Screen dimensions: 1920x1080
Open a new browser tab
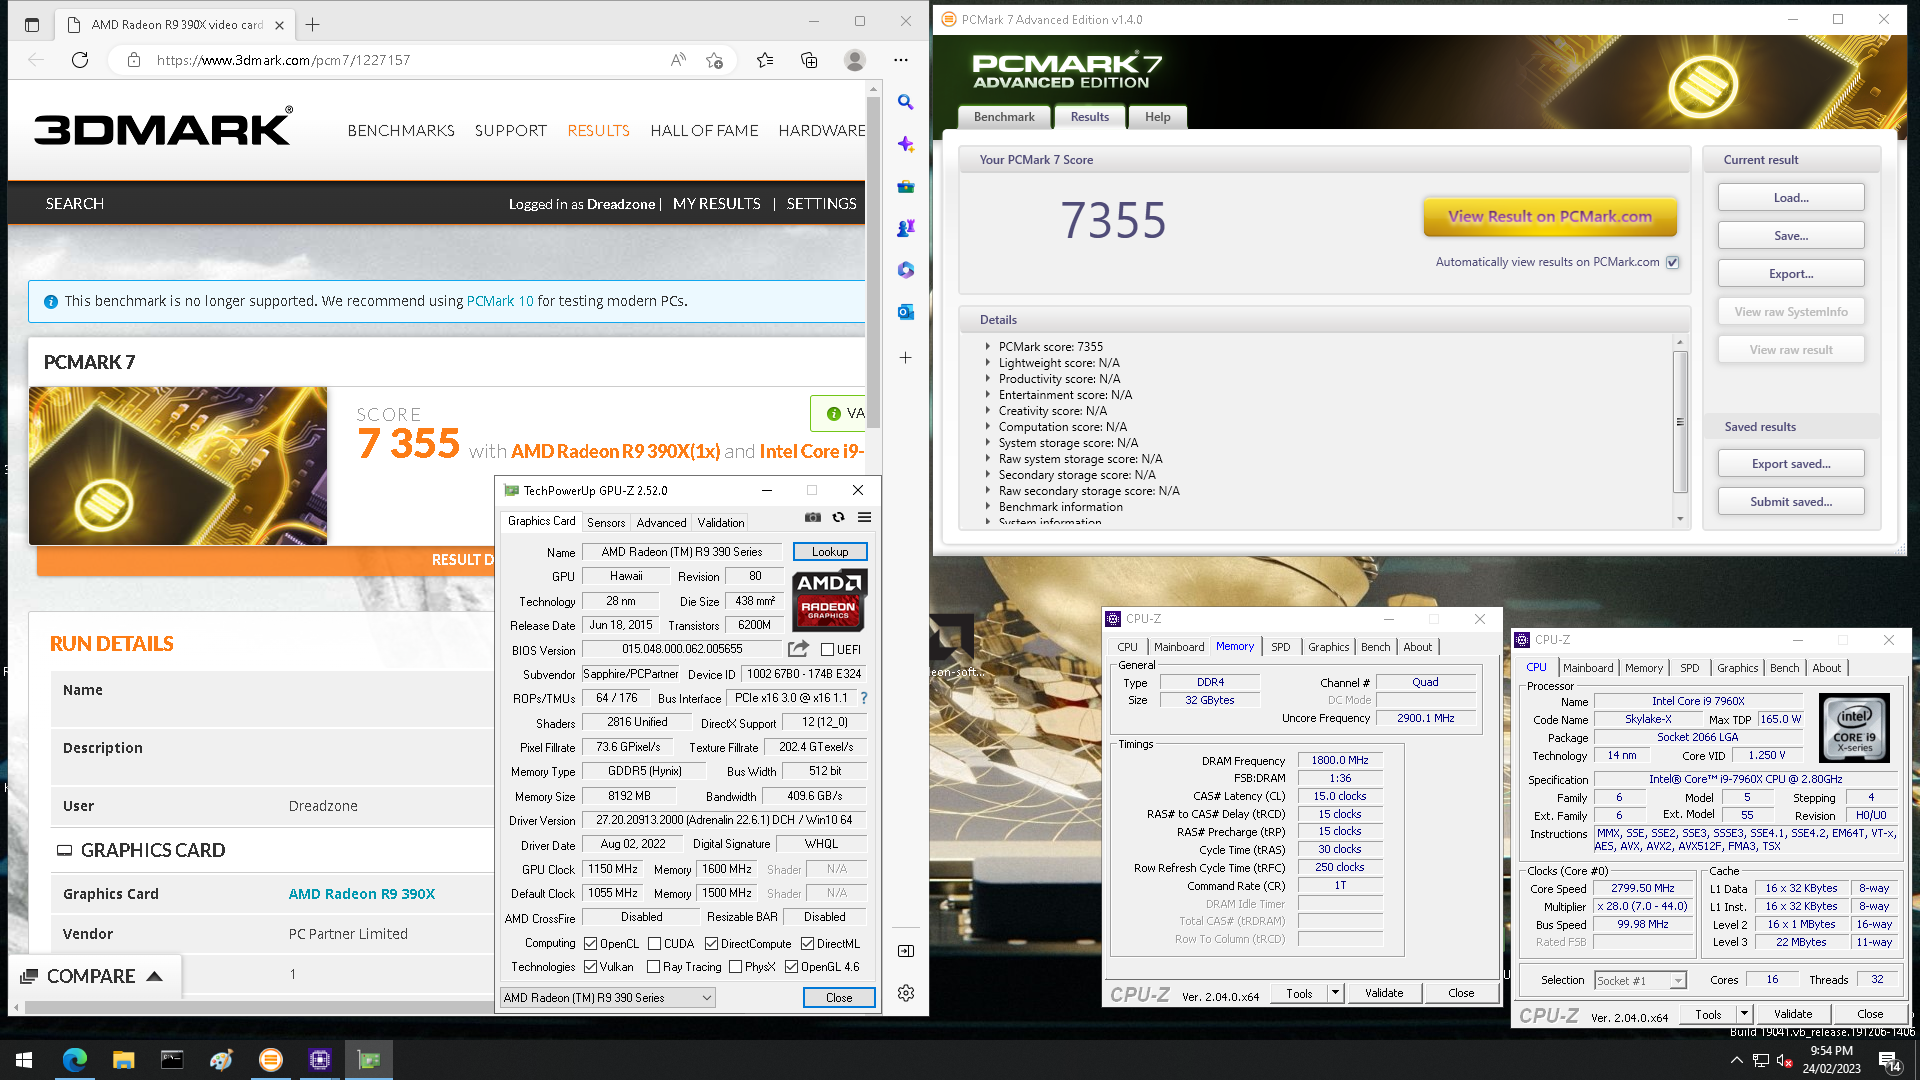[312, 25]
